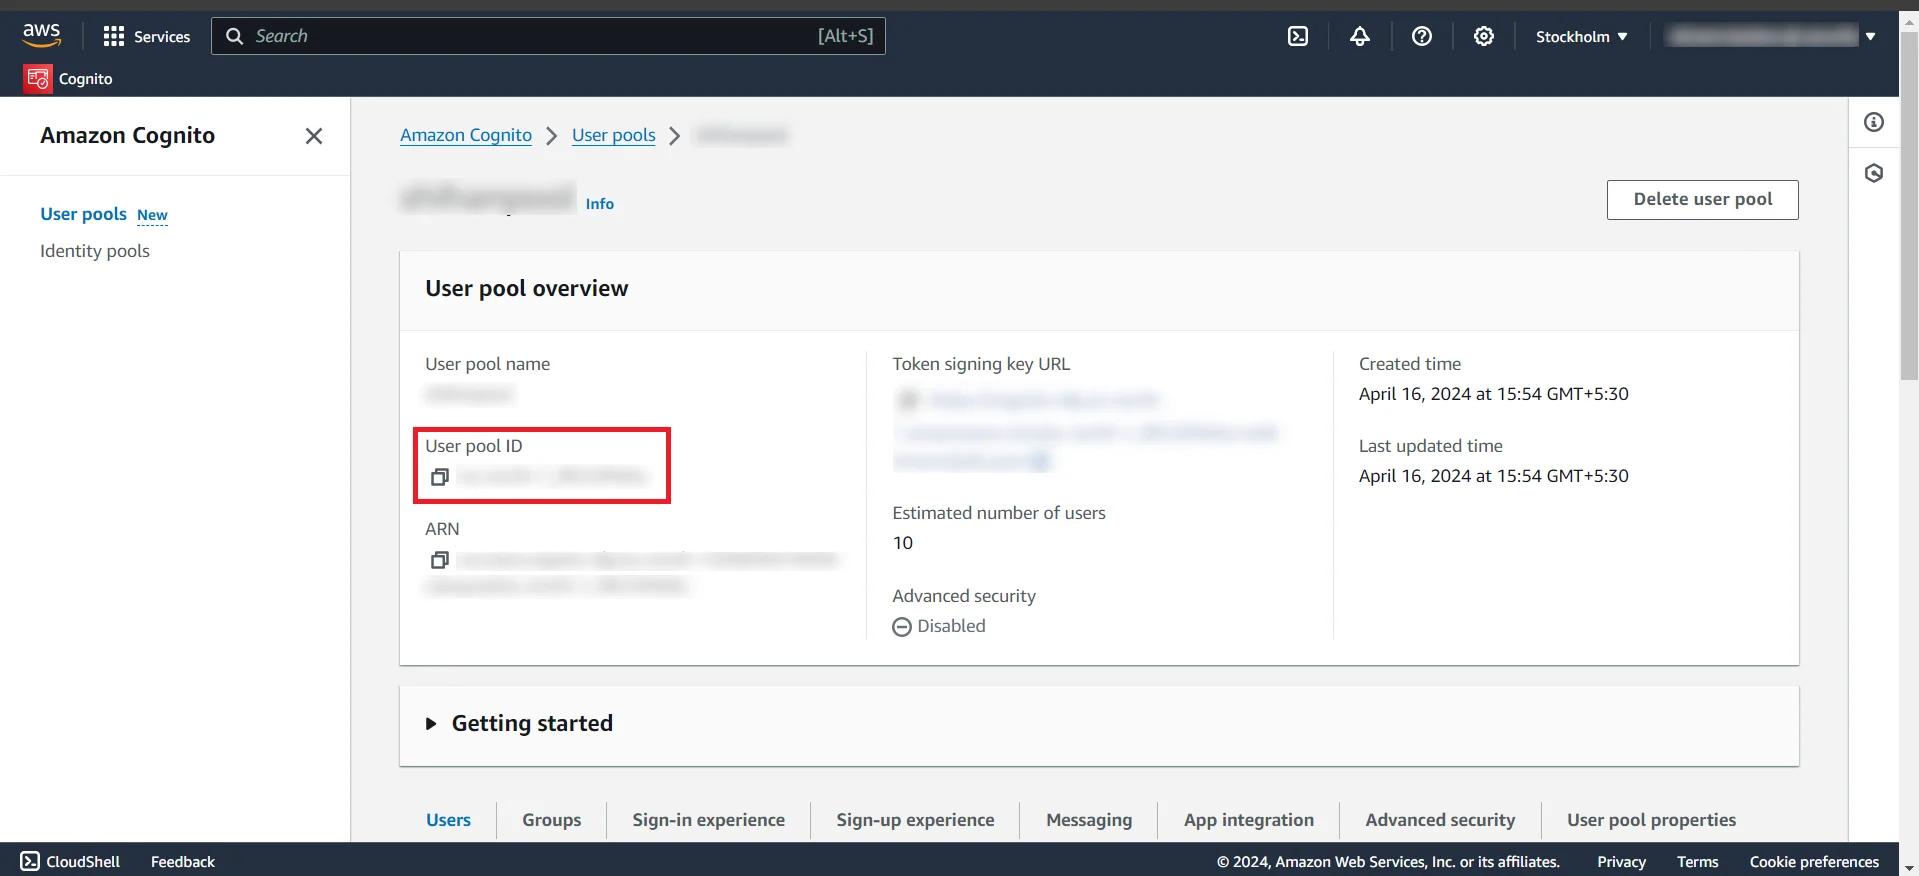Copy the token signing key URL icon

pos(907,400)
